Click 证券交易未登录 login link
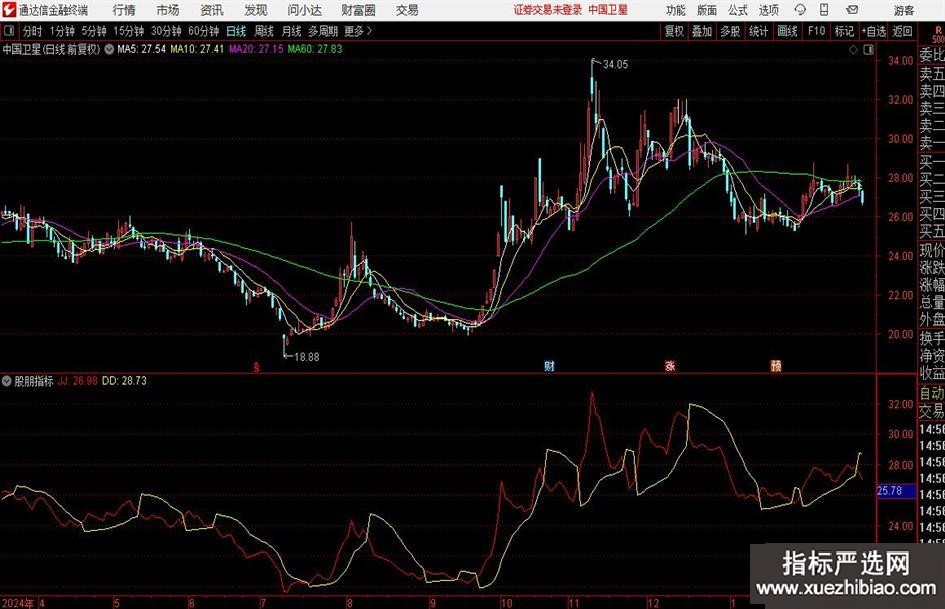The height and width of the screenshot is (609, 945). [x=547, y=10]
